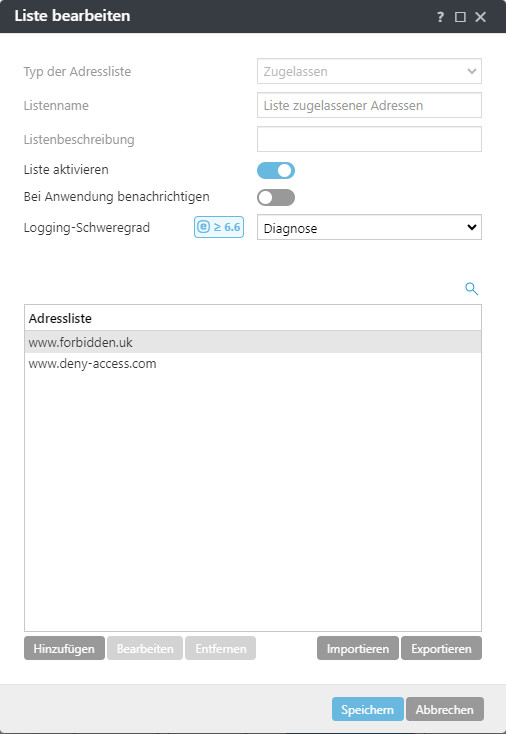Click the Bearbeiten button
Viewport: 506px width, 734px height.
[x=145, y=648]
